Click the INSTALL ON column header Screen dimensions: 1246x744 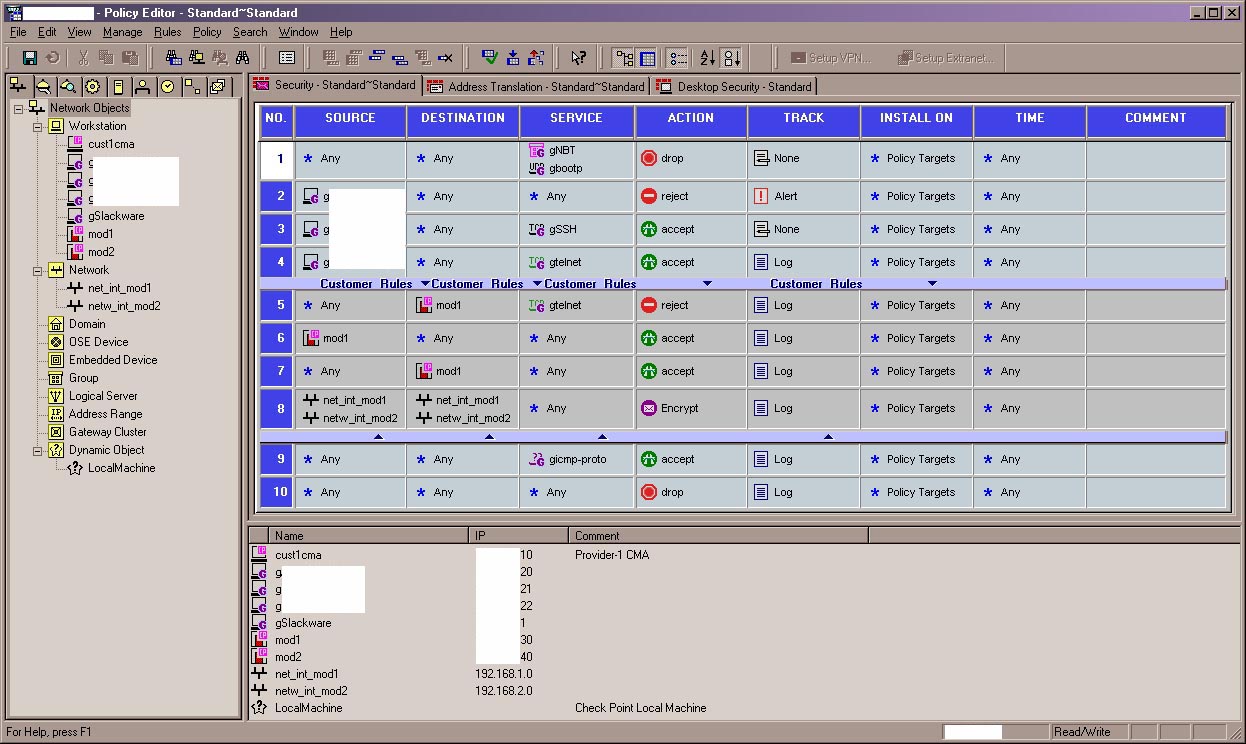tap(916, 120)
